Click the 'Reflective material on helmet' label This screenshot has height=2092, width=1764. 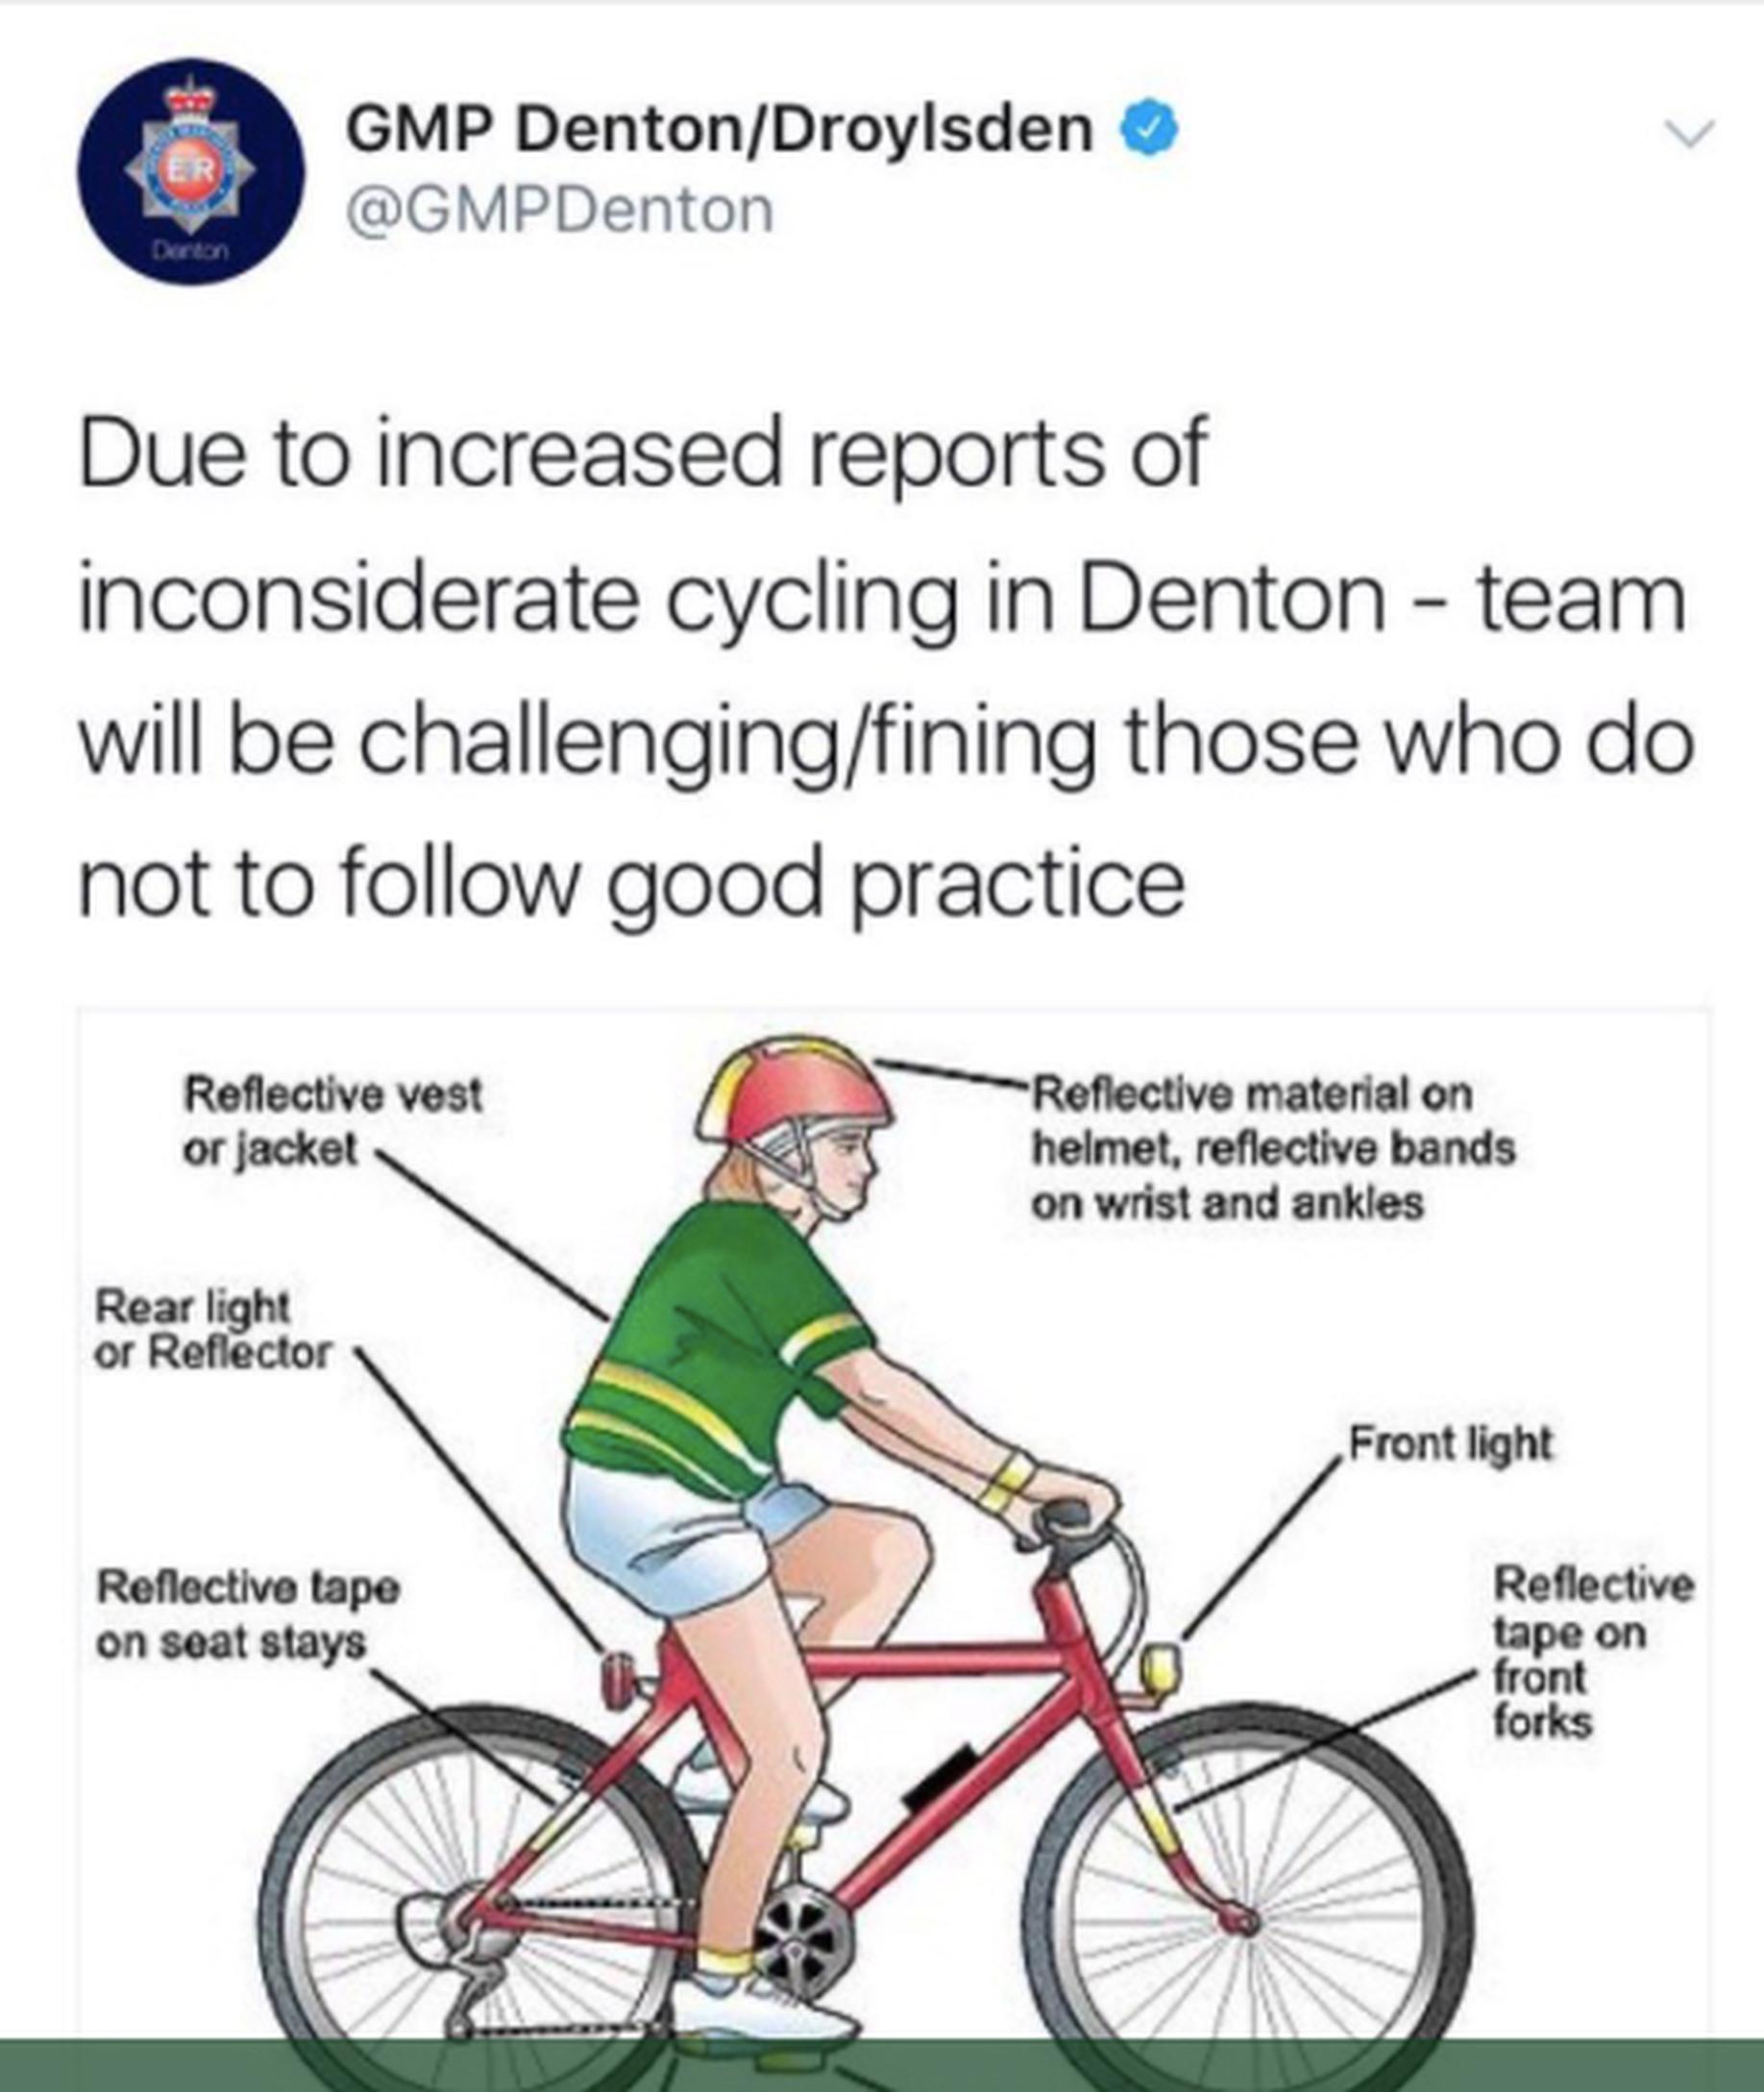coord(1273,1148)
